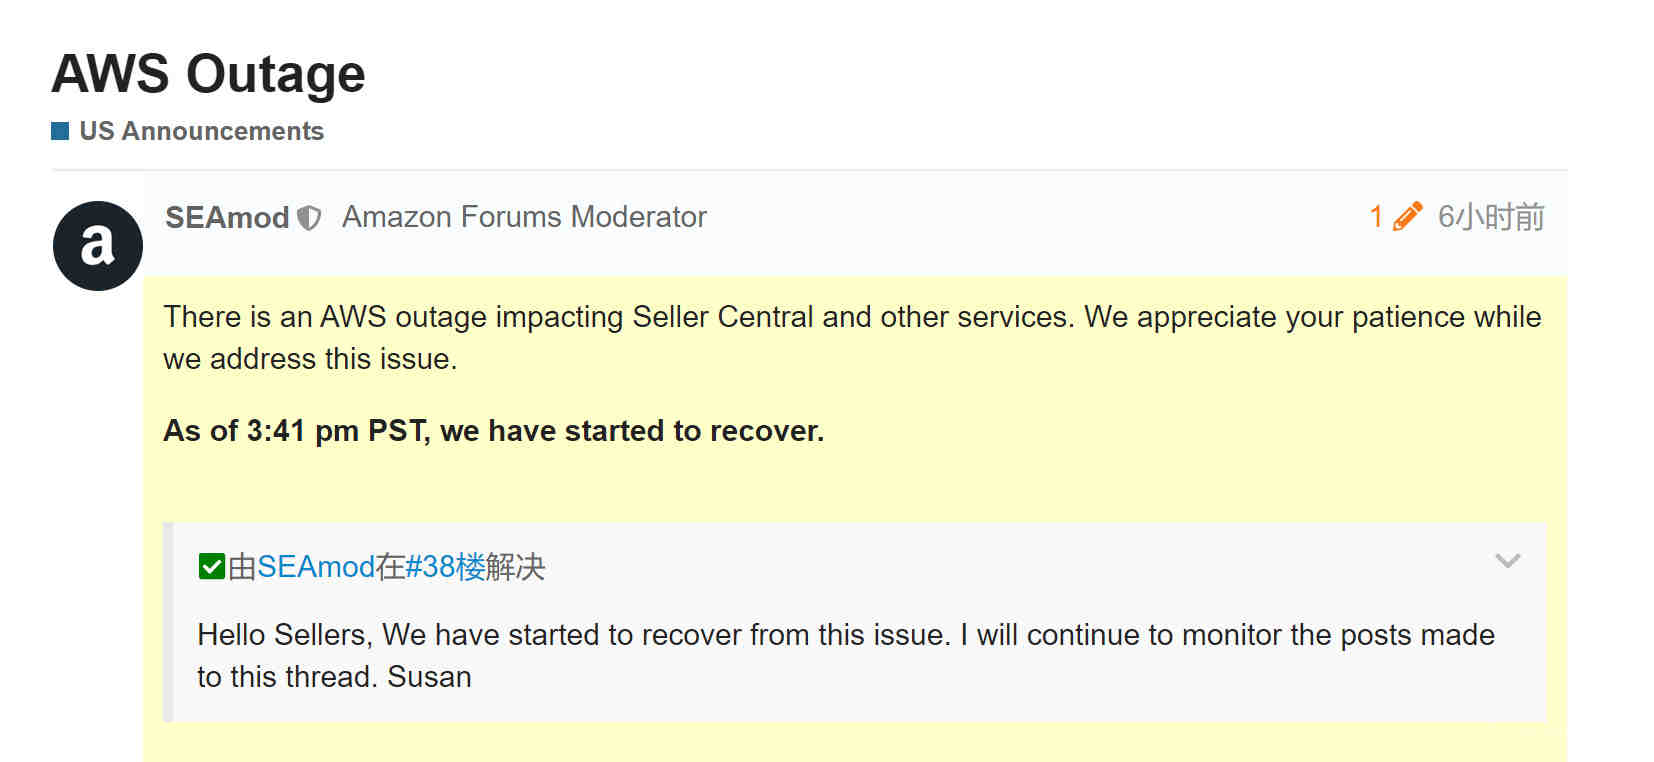Click the bold 'As of 3:41 pm PST' line
The image size is (1654, 762).
point(494,431)
